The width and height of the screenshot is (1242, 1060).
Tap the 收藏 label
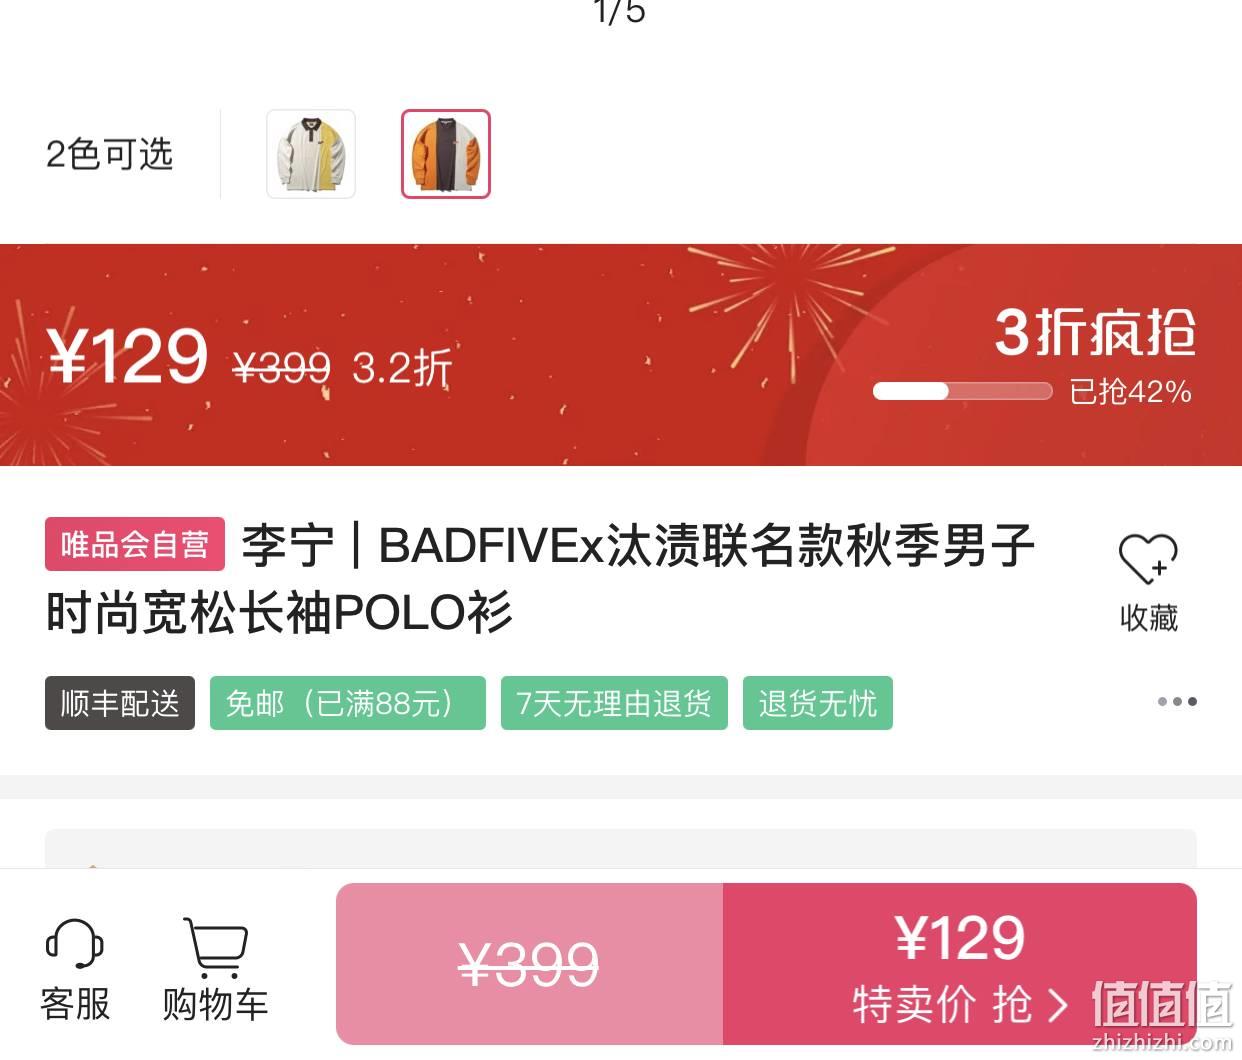point(1149,618)
